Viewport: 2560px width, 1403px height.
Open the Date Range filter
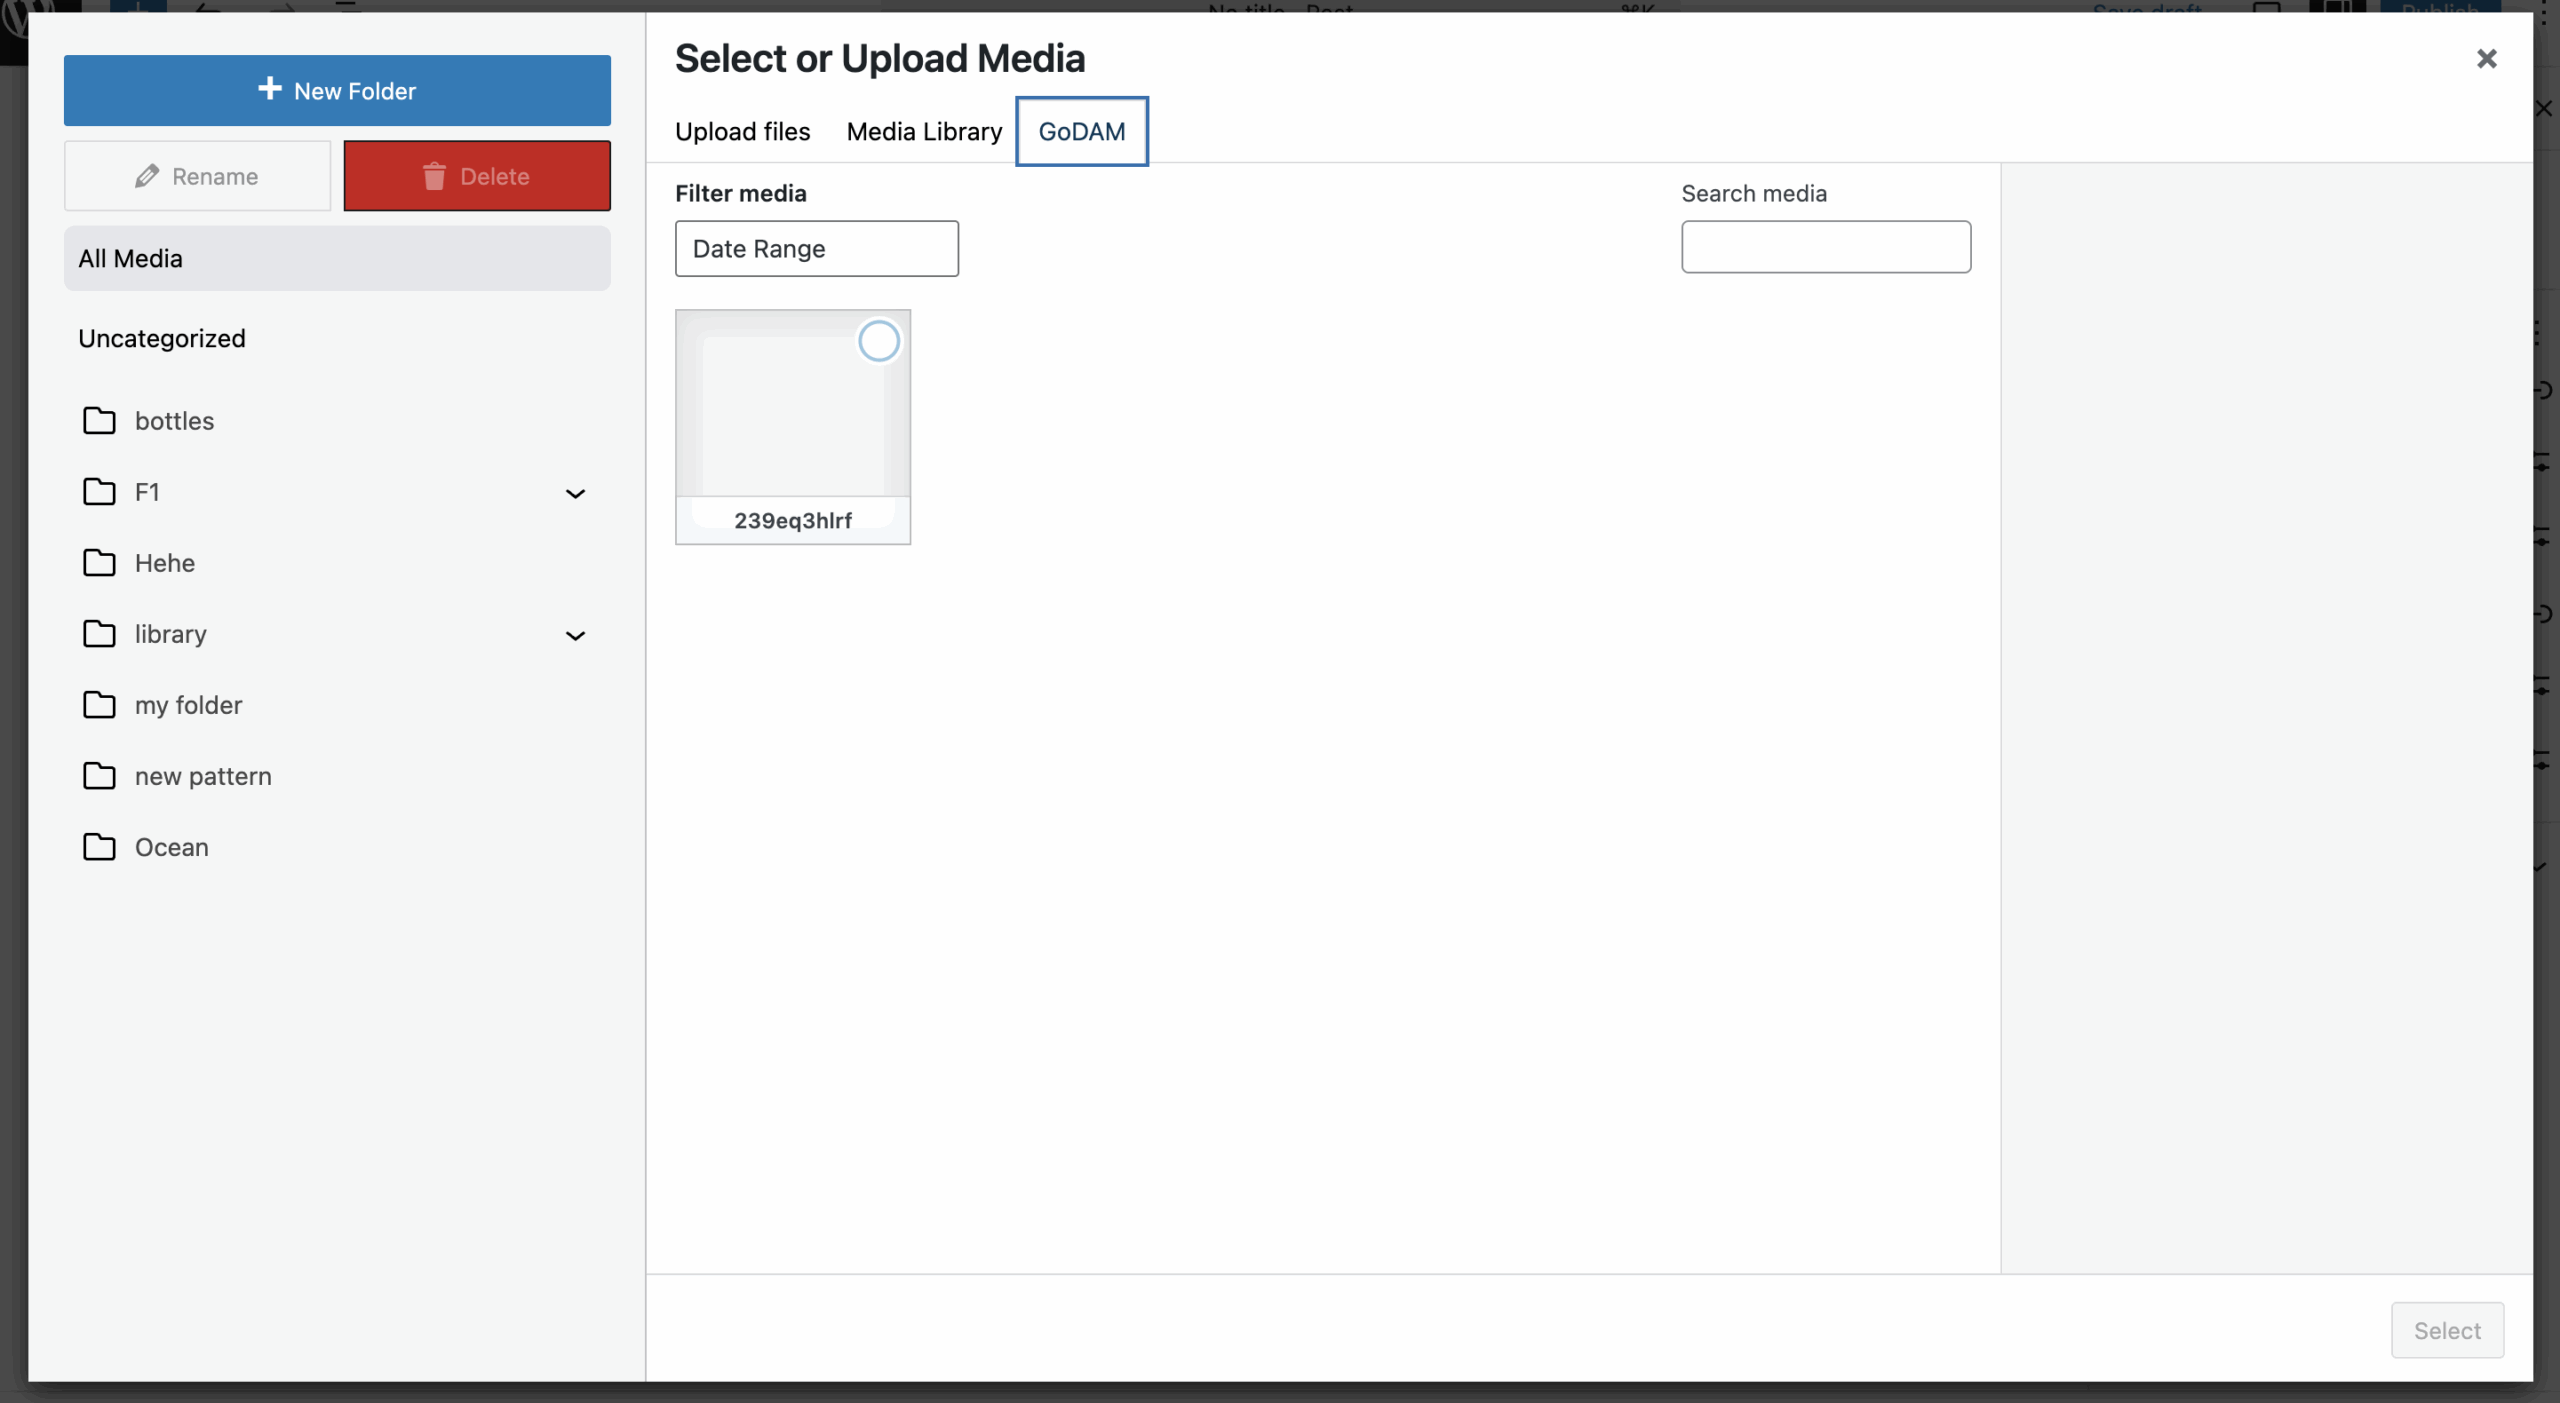816,248
